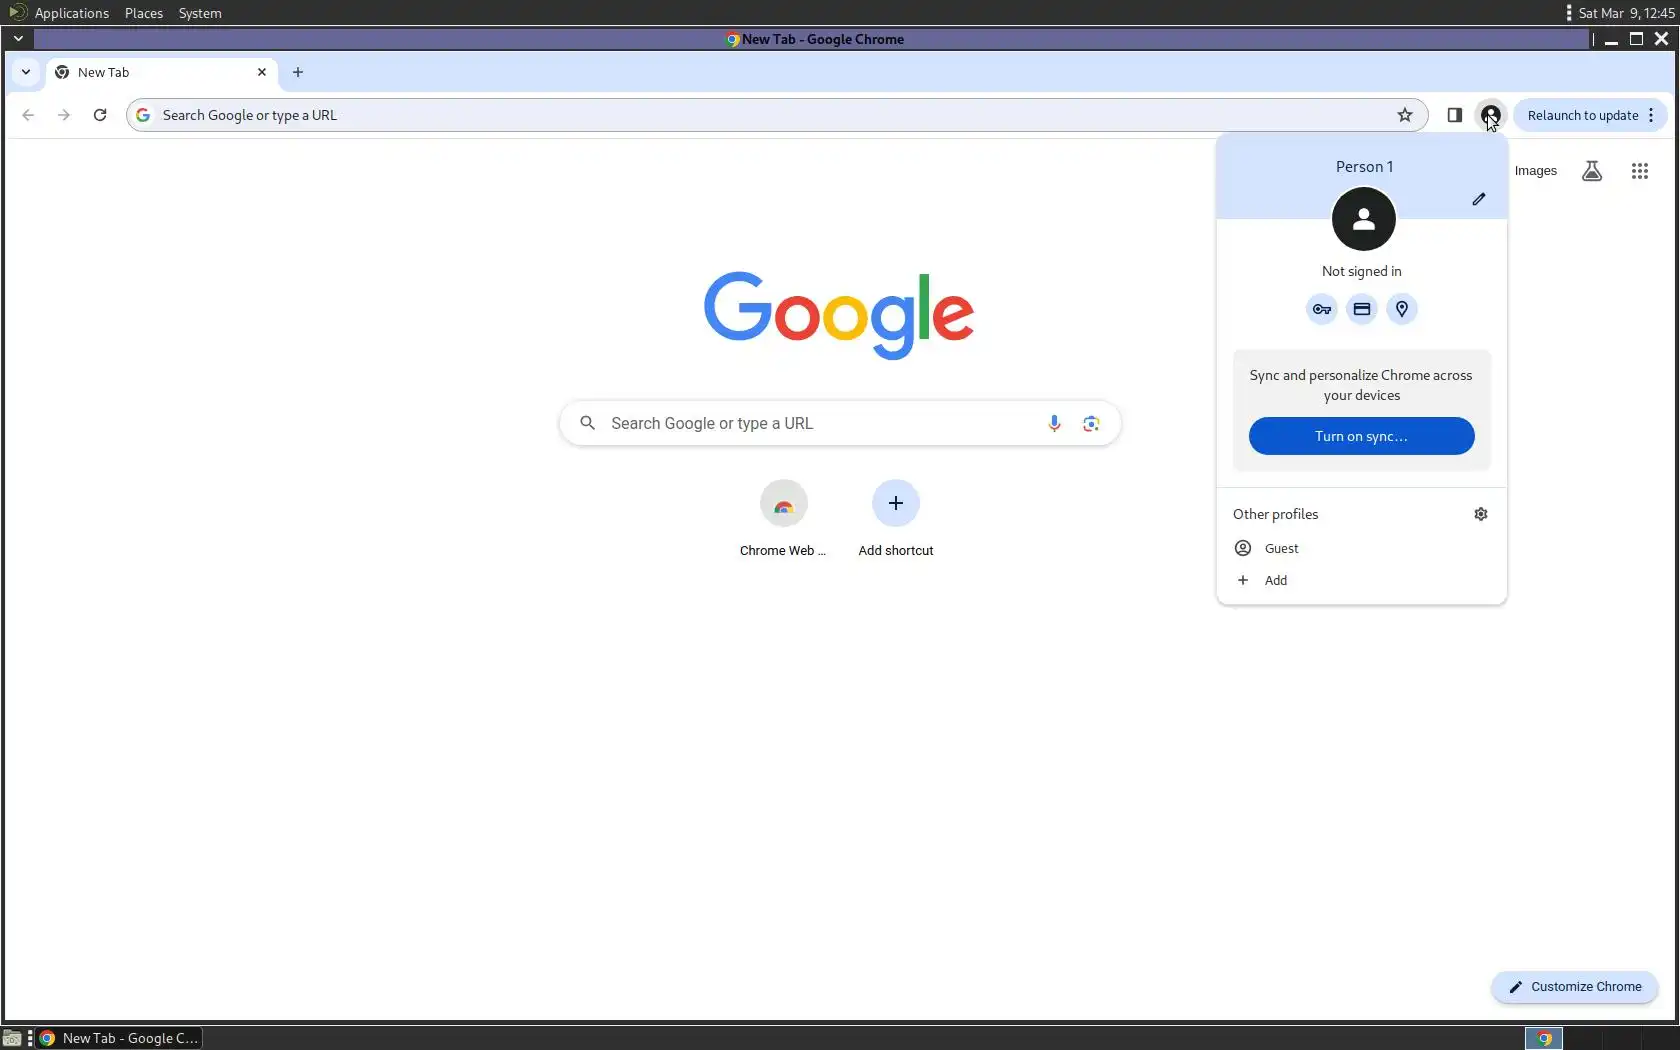Viewport: 1680px width, 1050px height.
Task: Click the Google logo
Action: click(839, 315)
